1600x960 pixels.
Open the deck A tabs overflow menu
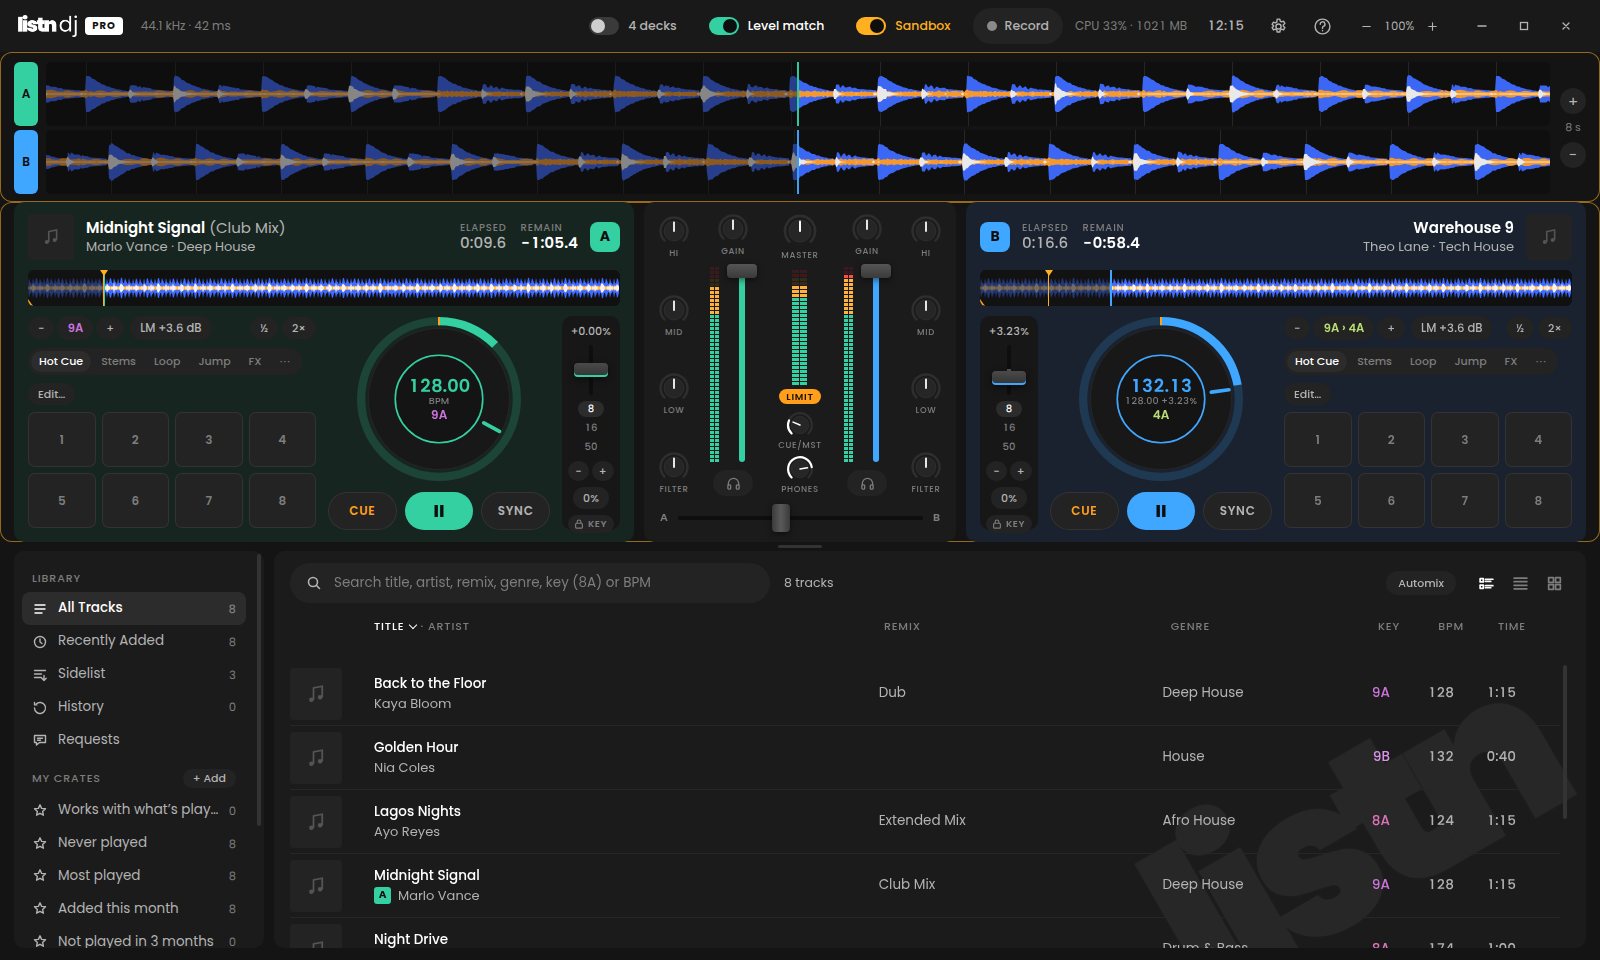tap(285, 362)
